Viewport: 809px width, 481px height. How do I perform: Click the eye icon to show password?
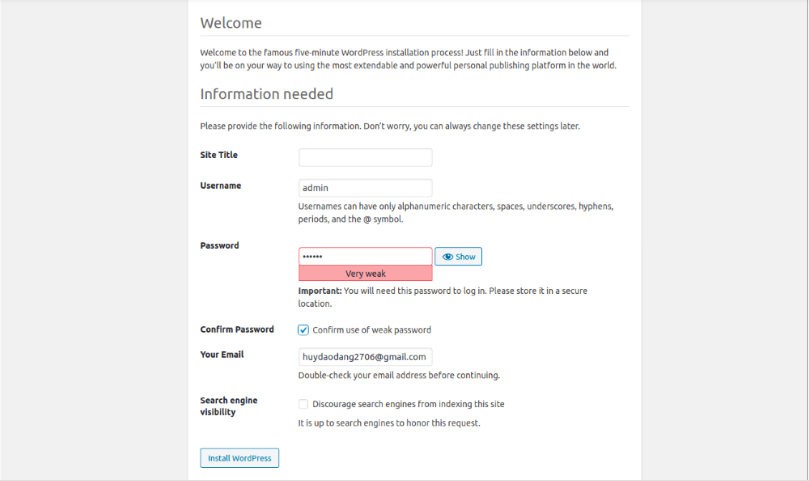pos(449,257)
